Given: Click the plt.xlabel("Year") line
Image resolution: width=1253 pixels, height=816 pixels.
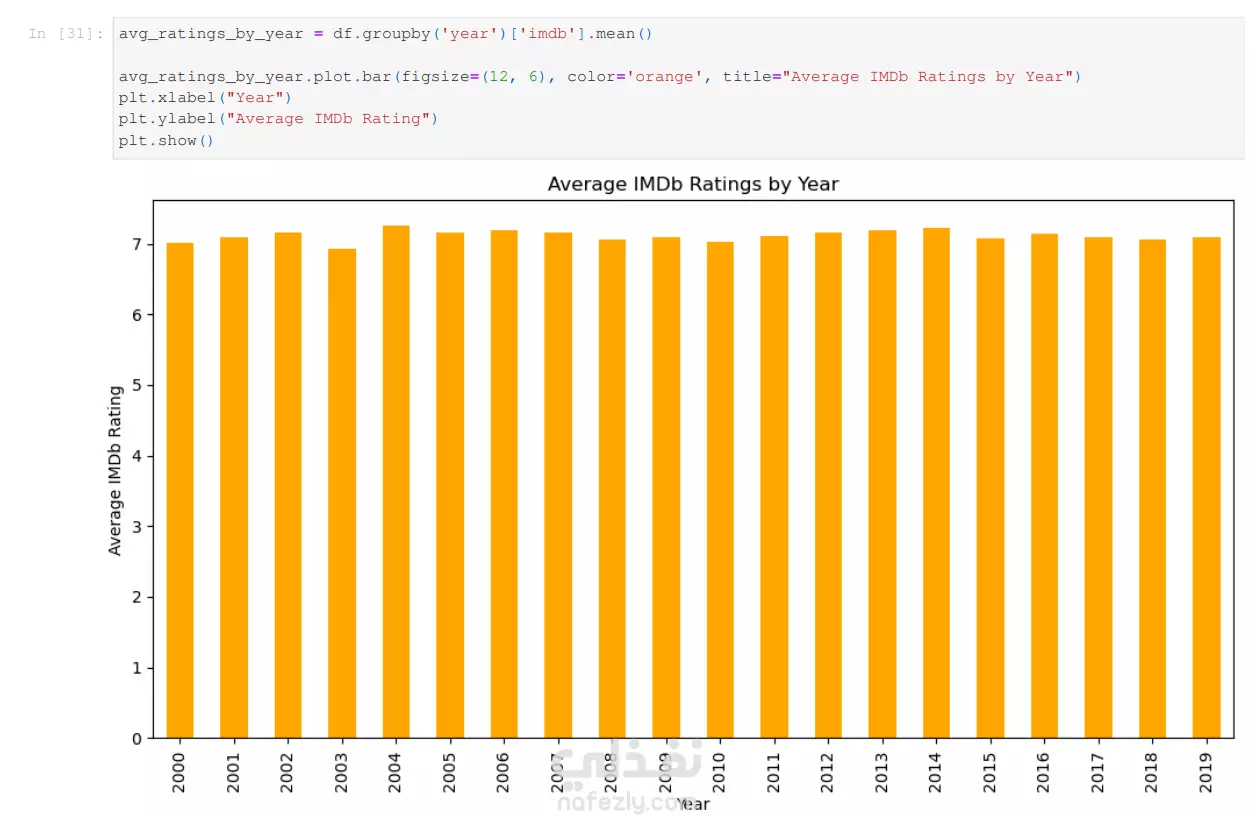Looking at the screenshot, I should [205, 98].
